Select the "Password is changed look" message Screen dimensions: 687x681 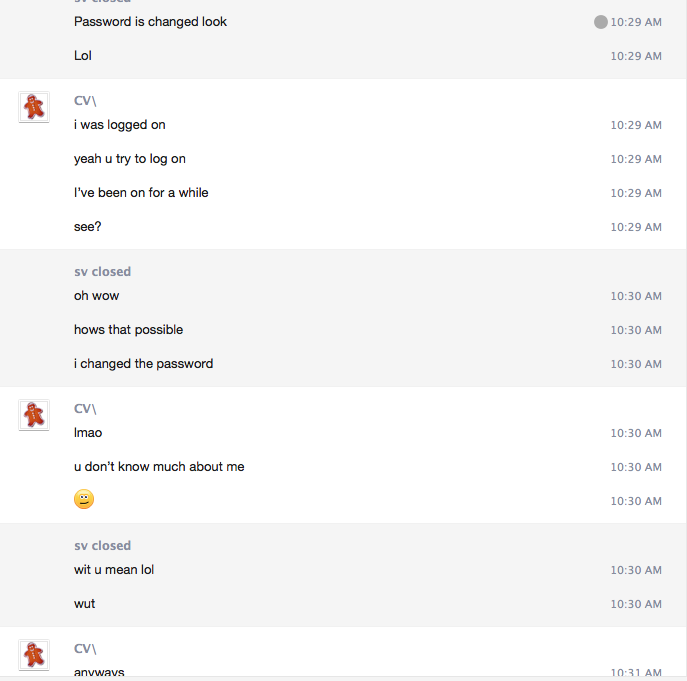tap(150, 22)
